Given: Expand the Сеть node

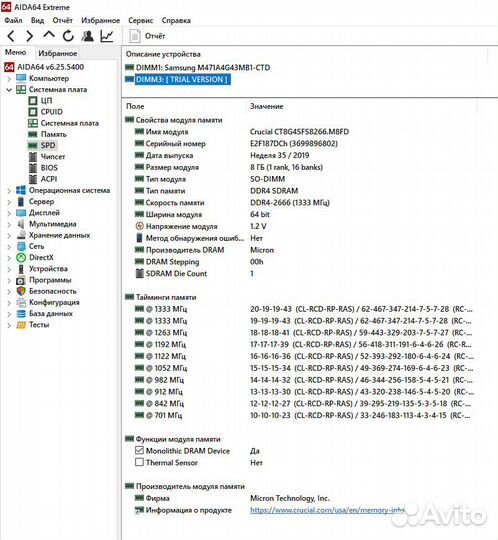Looking at the screenshot, I should (9, 247).
